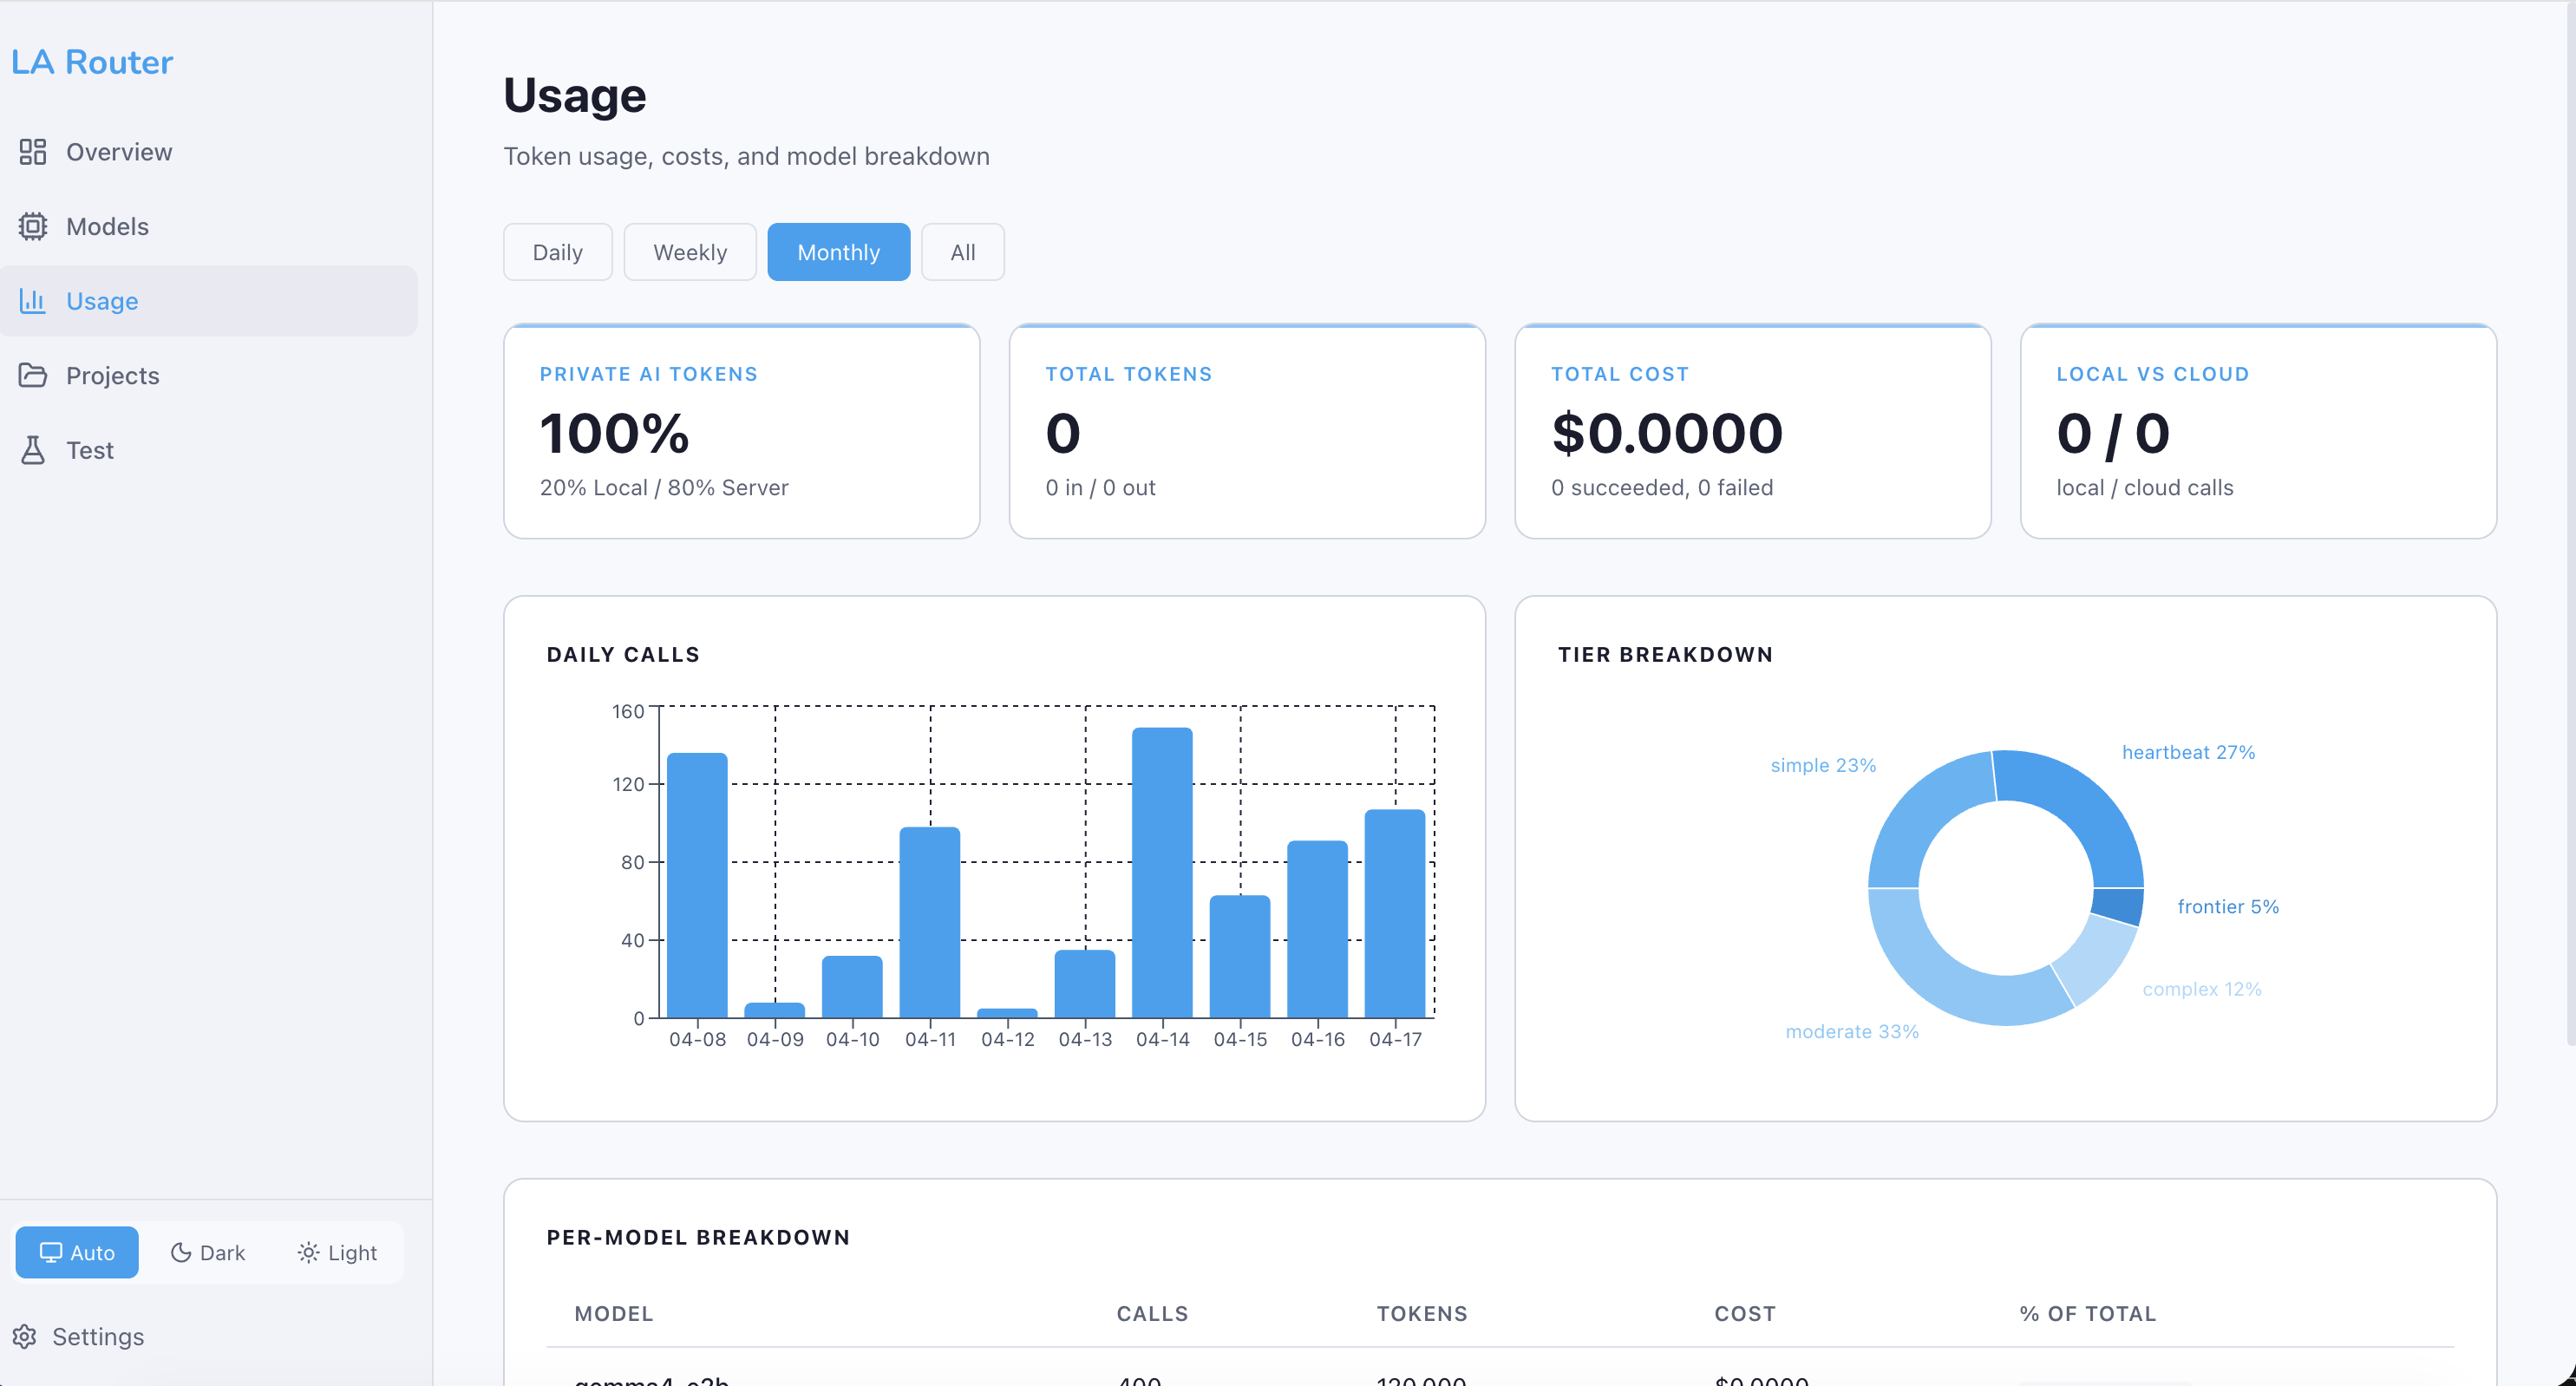
Task: Go to the Models section
Action: [209, 227]
